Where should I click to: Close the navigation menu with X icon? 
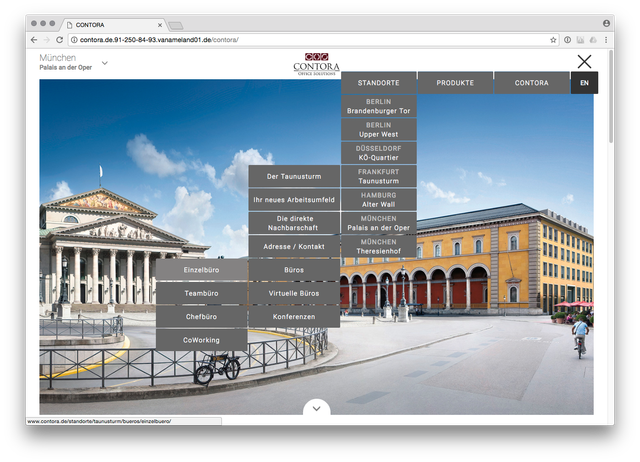pyautogui.click(x=585, y=62)
